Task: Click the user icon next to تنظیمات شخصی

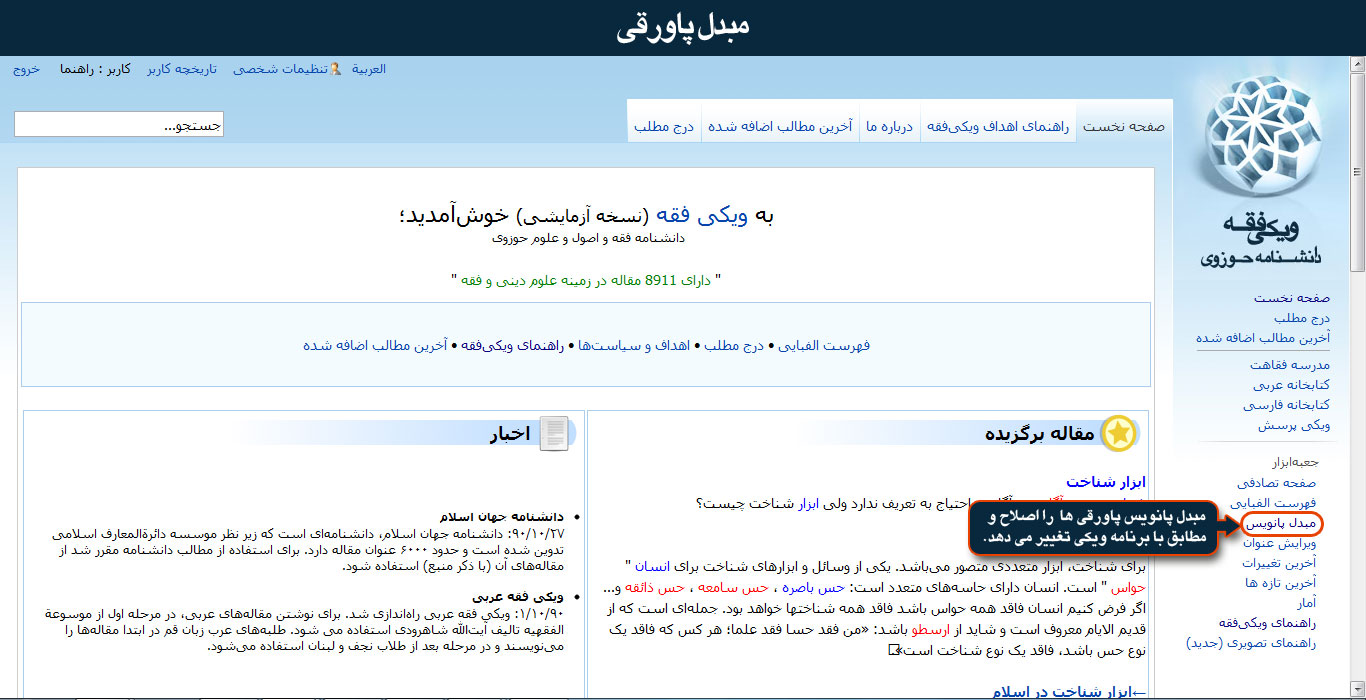Action: point(335,69)
